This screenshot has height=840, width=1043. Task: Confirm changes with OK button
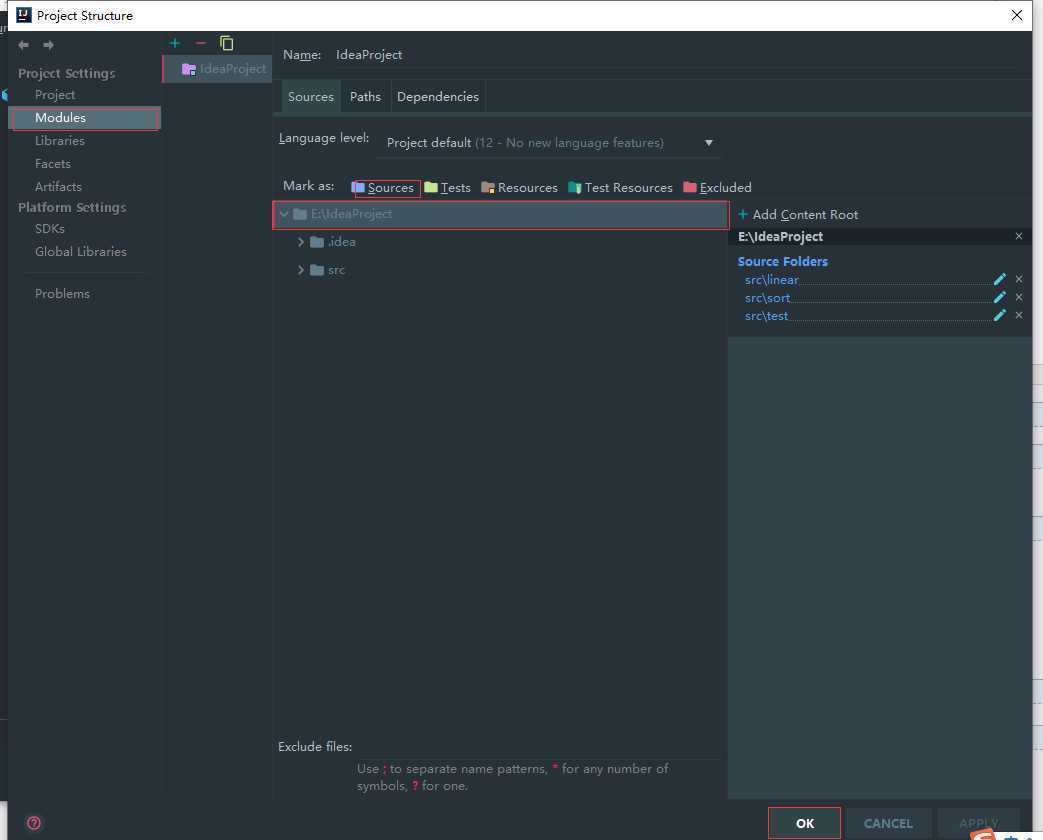pos(804,823)
